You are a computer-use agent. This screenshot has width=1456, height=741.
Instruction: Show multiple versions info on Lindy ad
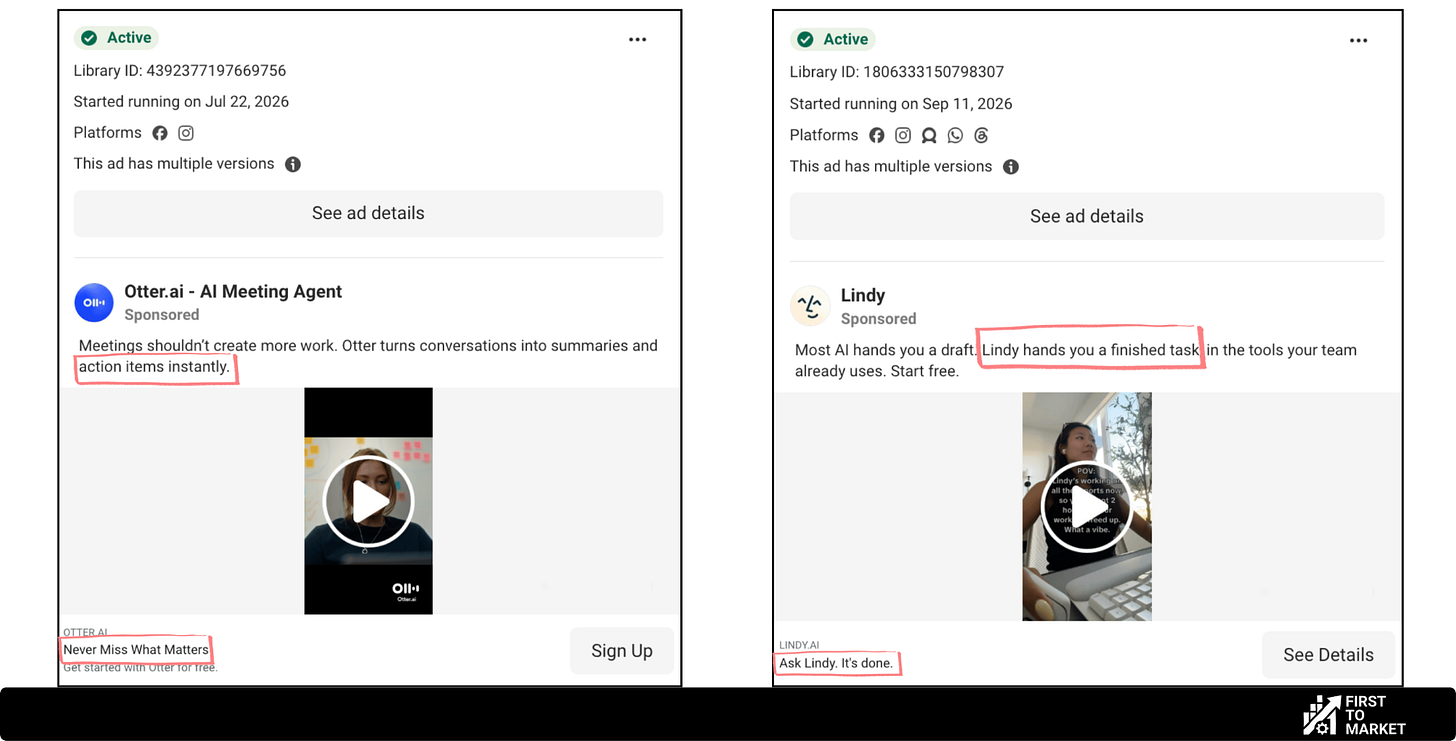1011,167
